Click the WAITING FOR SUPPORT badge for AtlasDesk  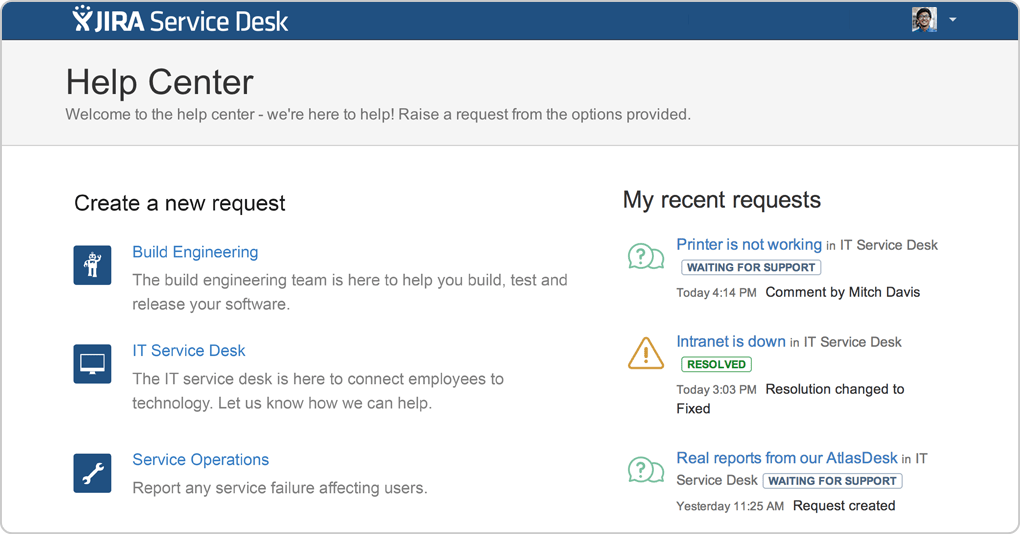pos(832,481)
